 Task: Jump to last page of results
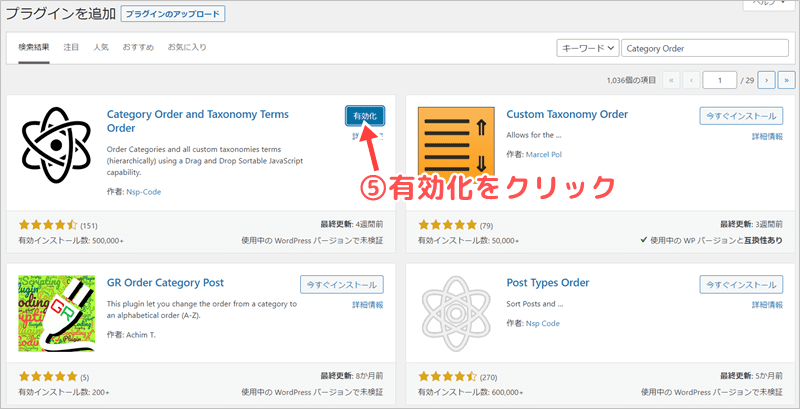pyautogui.click(x=787, y=79)
